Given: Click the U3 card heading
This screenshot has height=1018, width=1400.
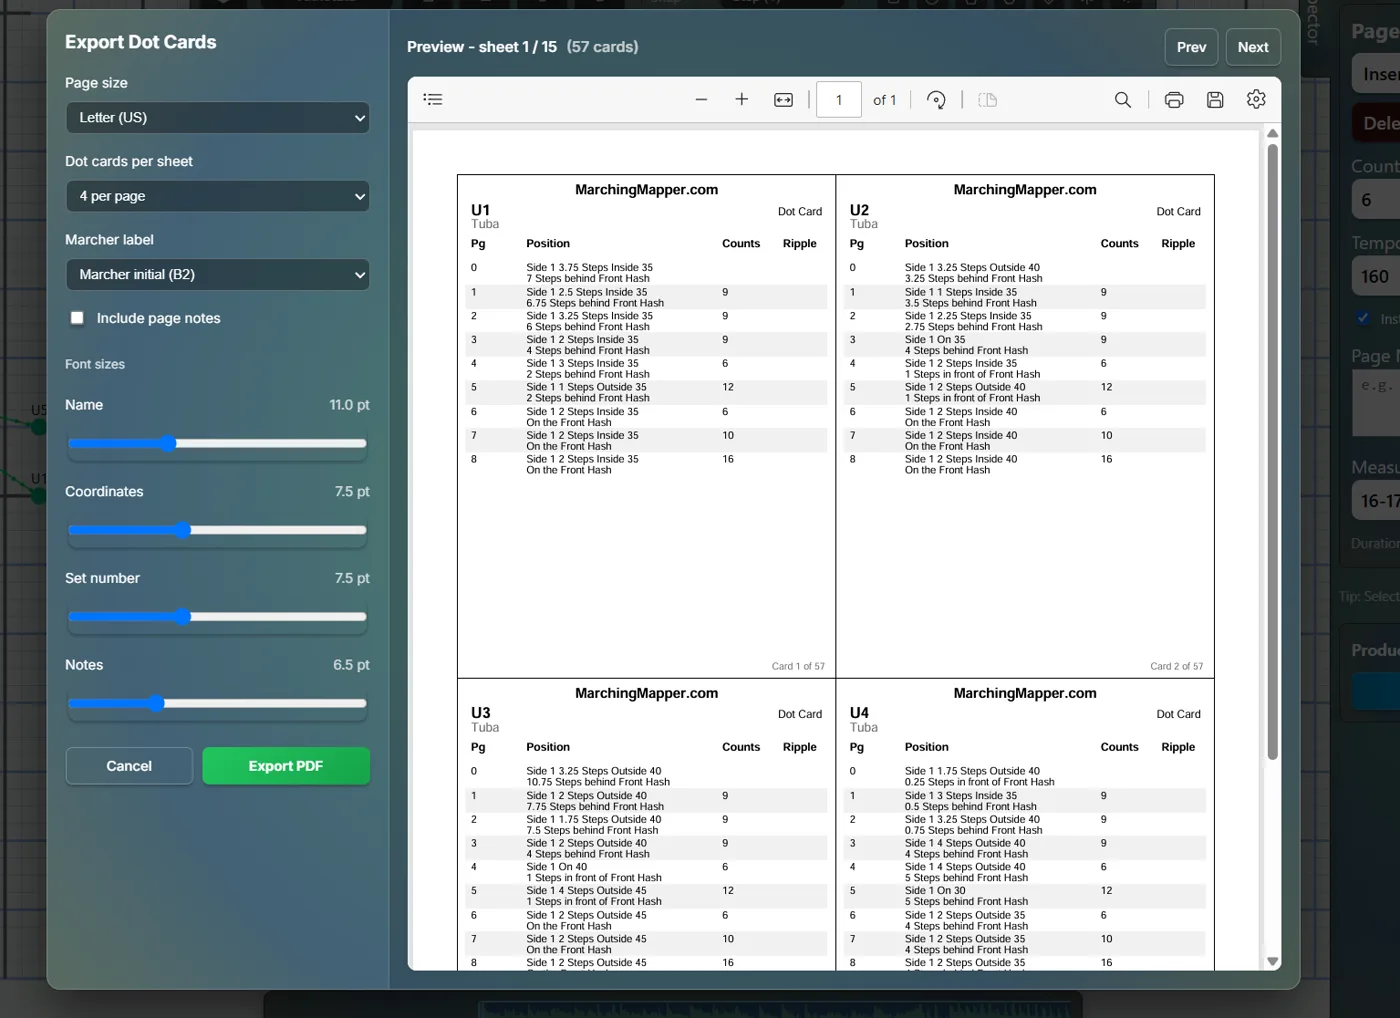Looking at the screenshot, I should (480, 713).
